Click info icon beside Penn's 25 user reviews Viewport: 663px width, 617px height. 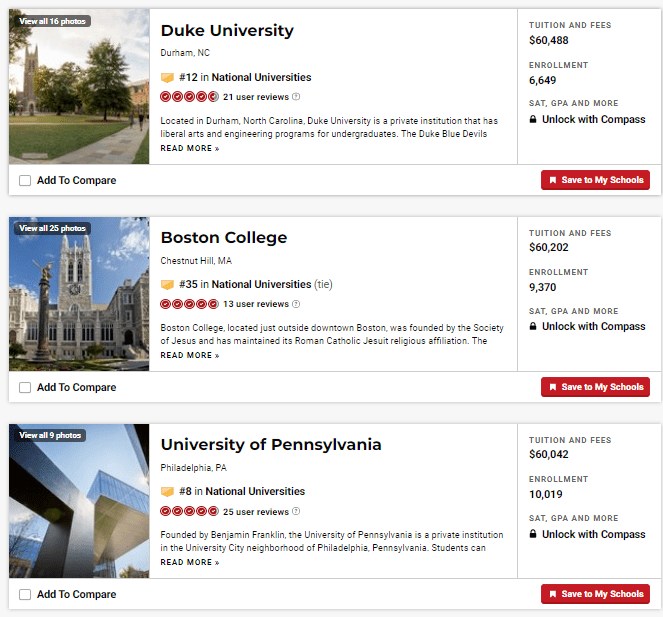coord(296,512)
